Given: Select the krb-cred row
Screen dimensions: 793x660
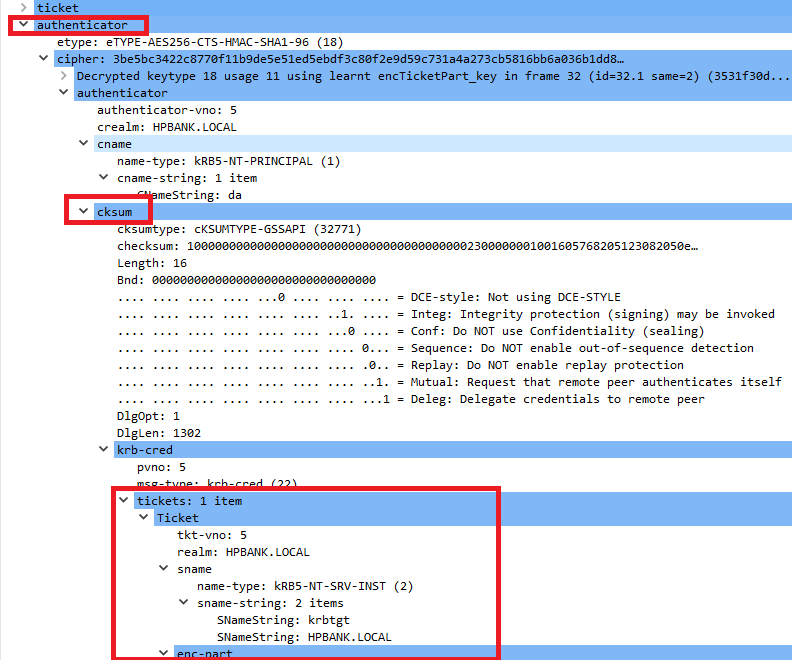Looking at the screenshot, I should click(x=145, y=450).
